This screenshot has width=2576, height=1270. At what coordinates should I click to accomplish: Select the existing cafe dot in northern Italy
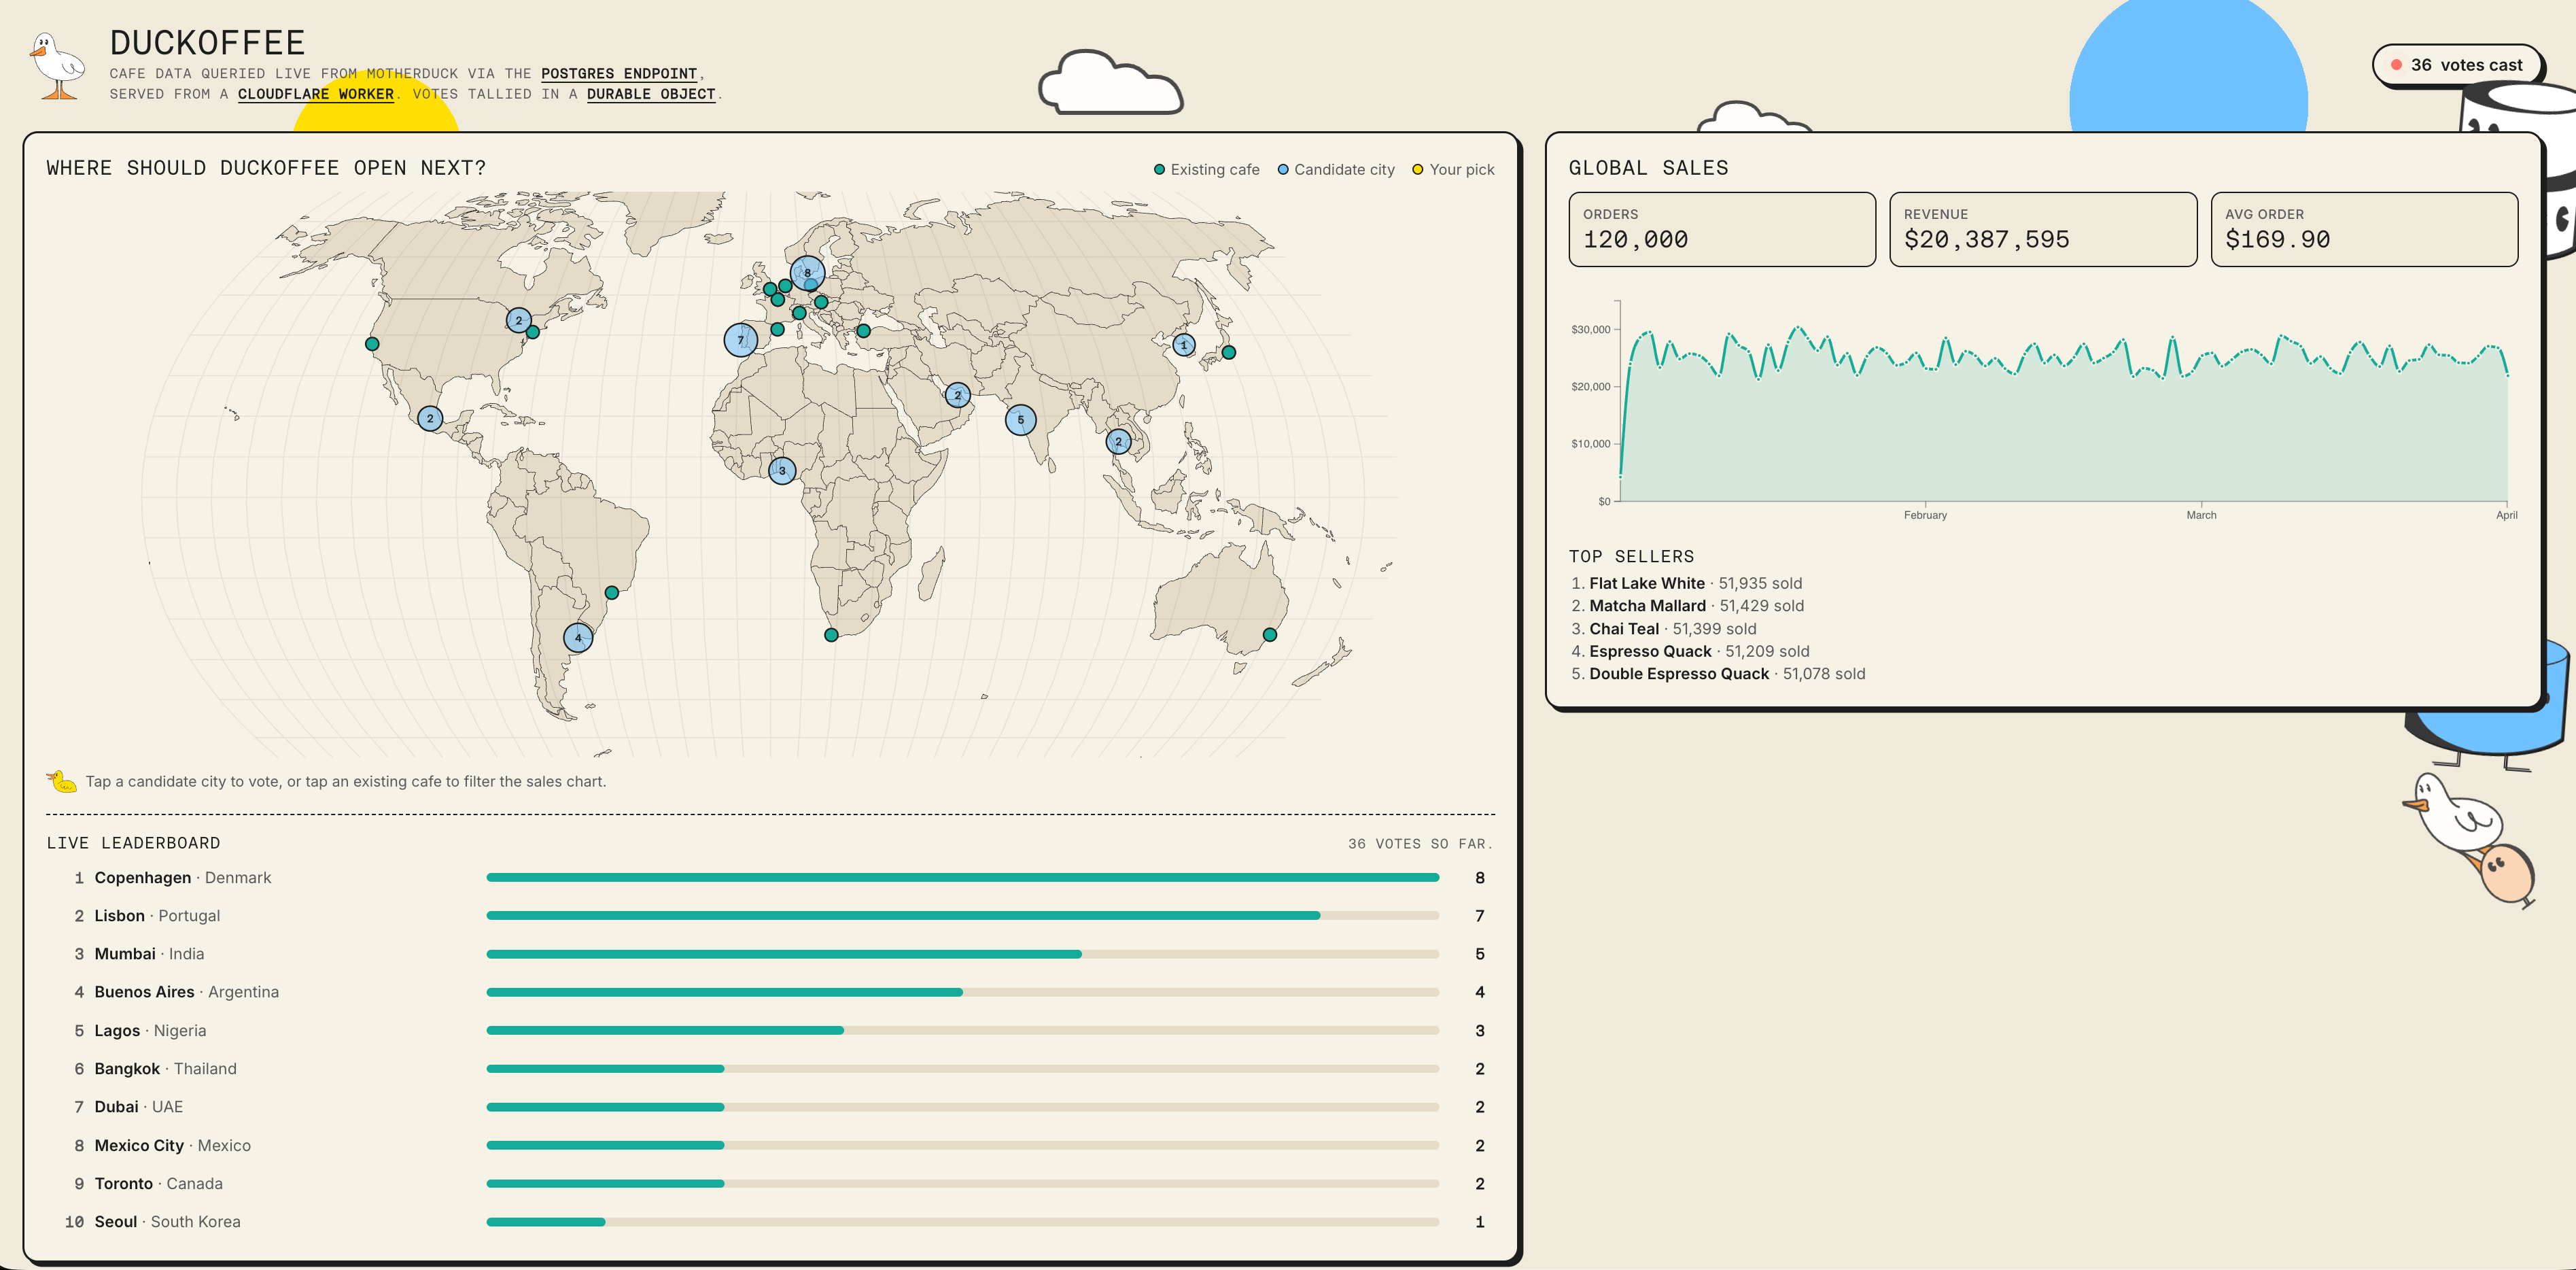[800, 313]
